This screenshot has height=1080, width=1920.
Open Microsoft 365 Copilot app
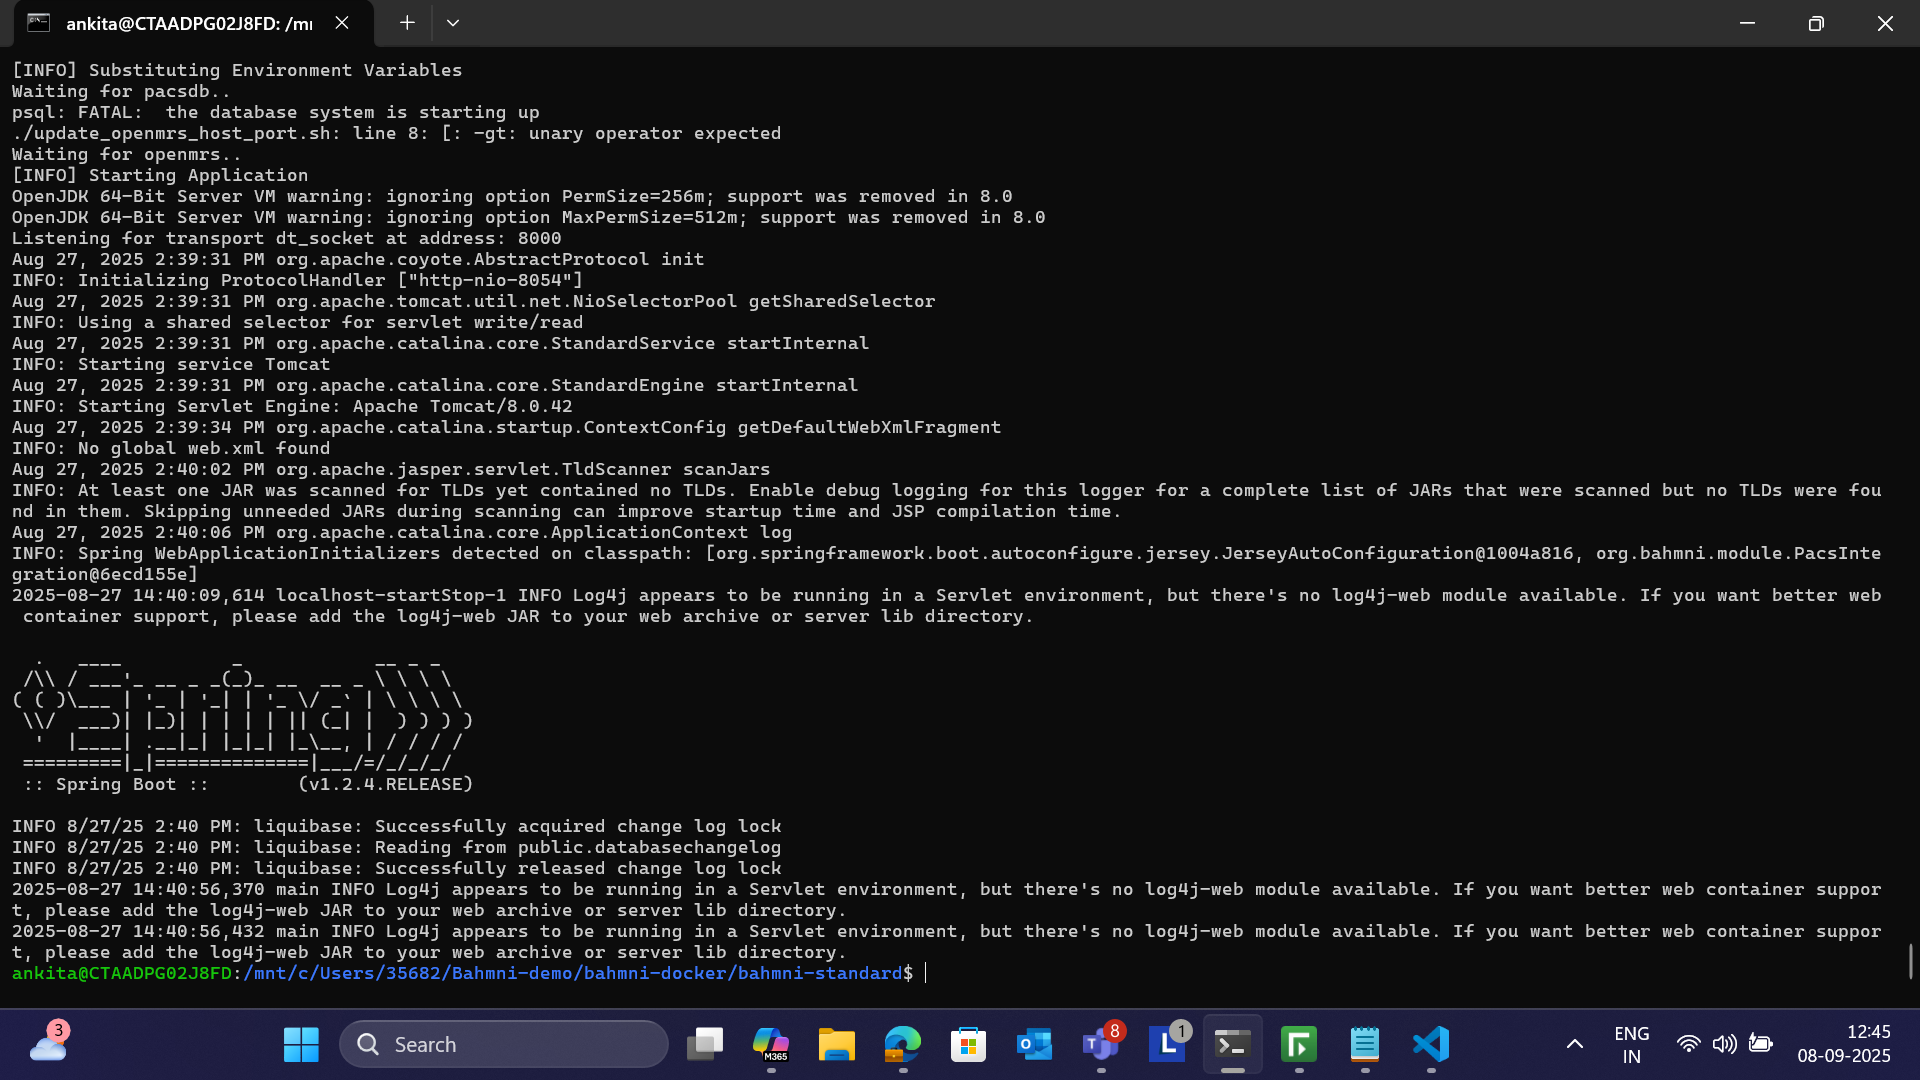click(x=770, y=1044)
